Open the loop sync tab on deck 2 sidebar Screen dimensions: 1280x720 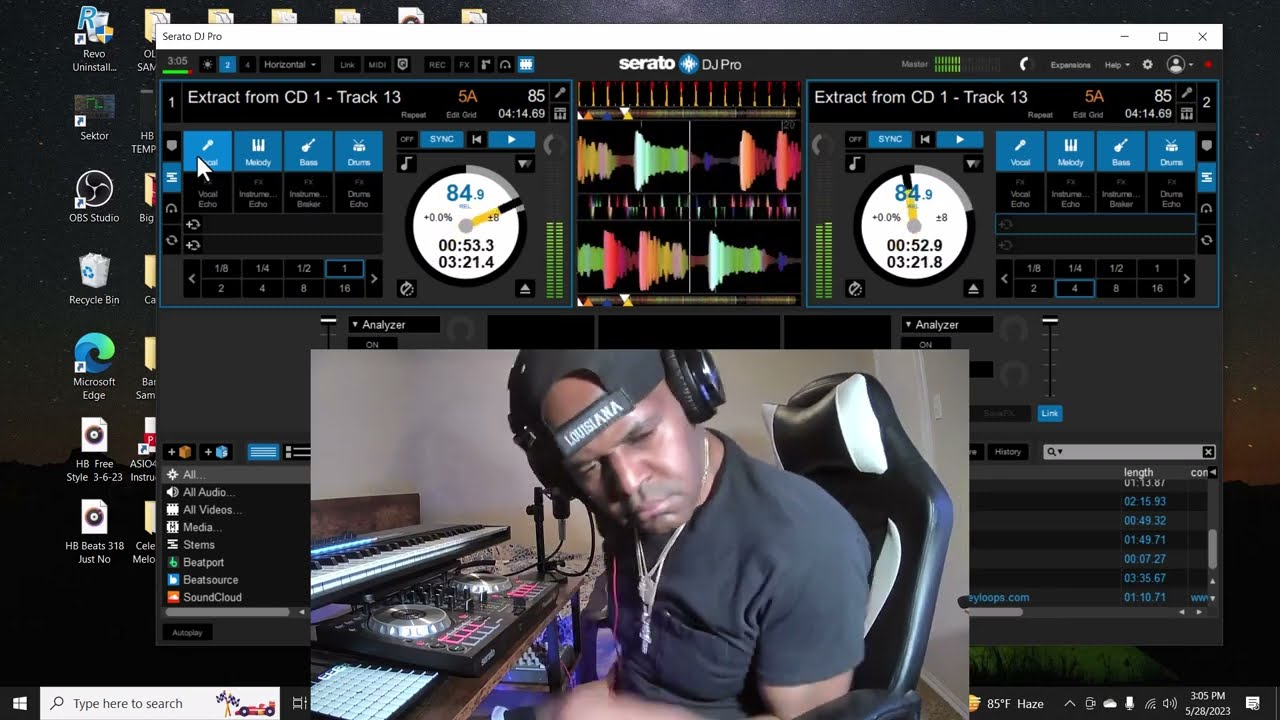click(x=1207, y=240)
